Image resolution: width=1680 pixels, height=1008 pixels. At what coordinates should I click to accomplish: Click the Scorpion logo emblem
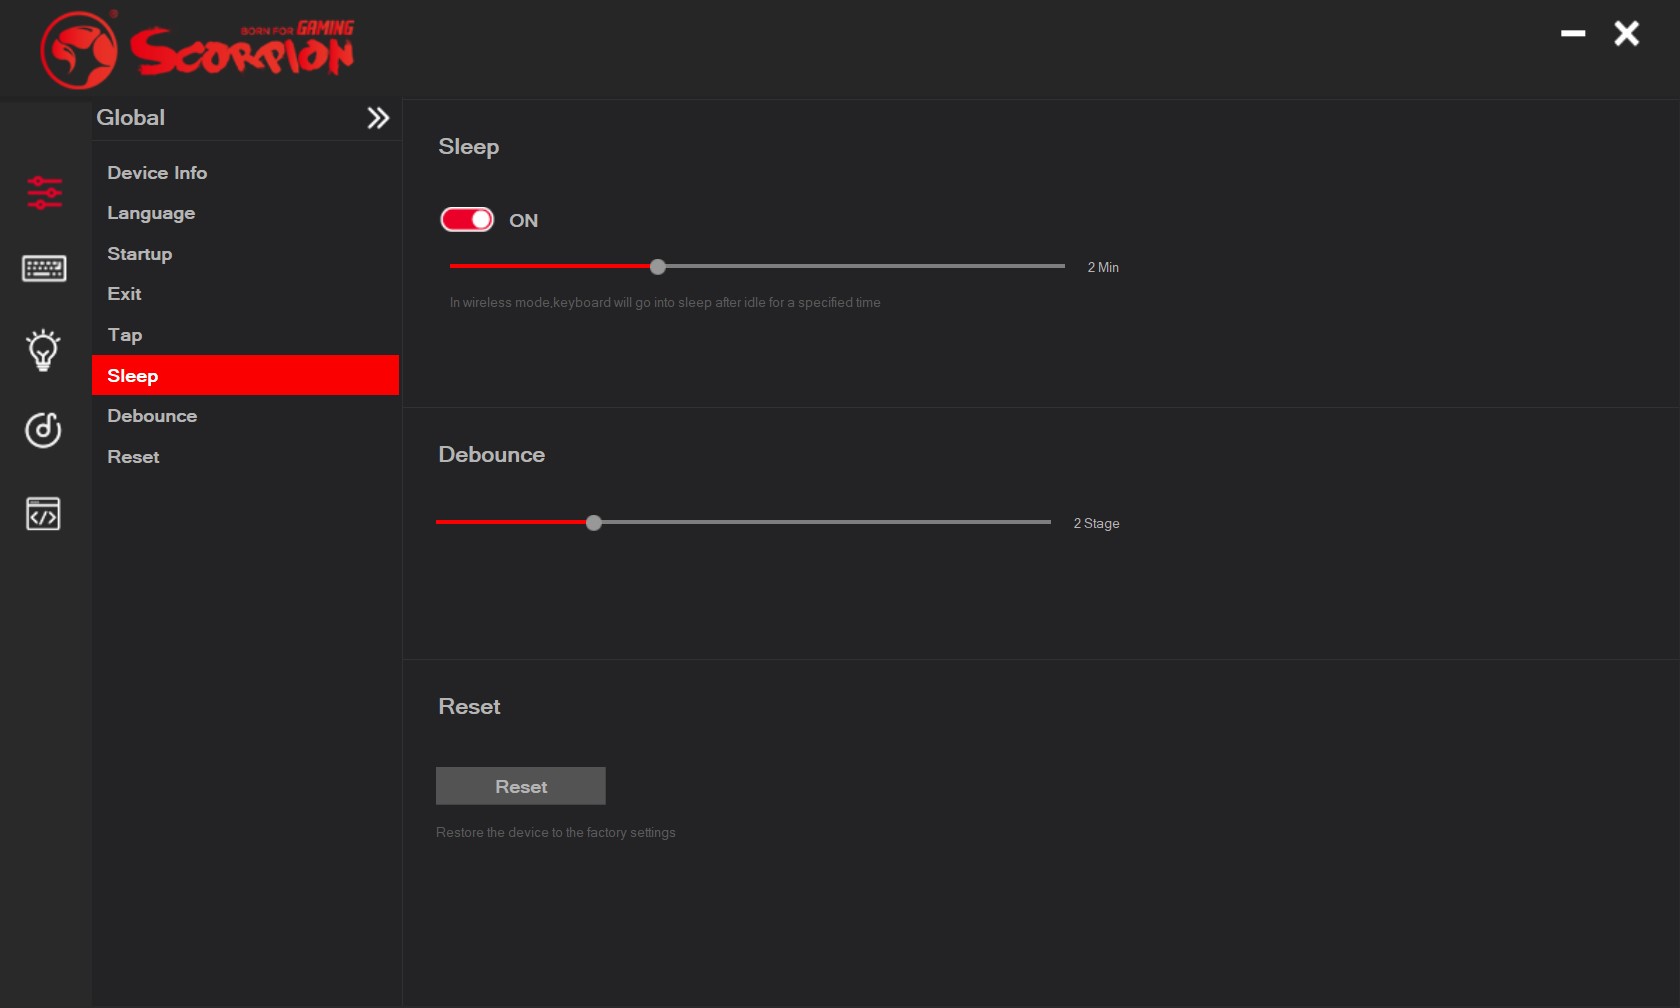78,50
